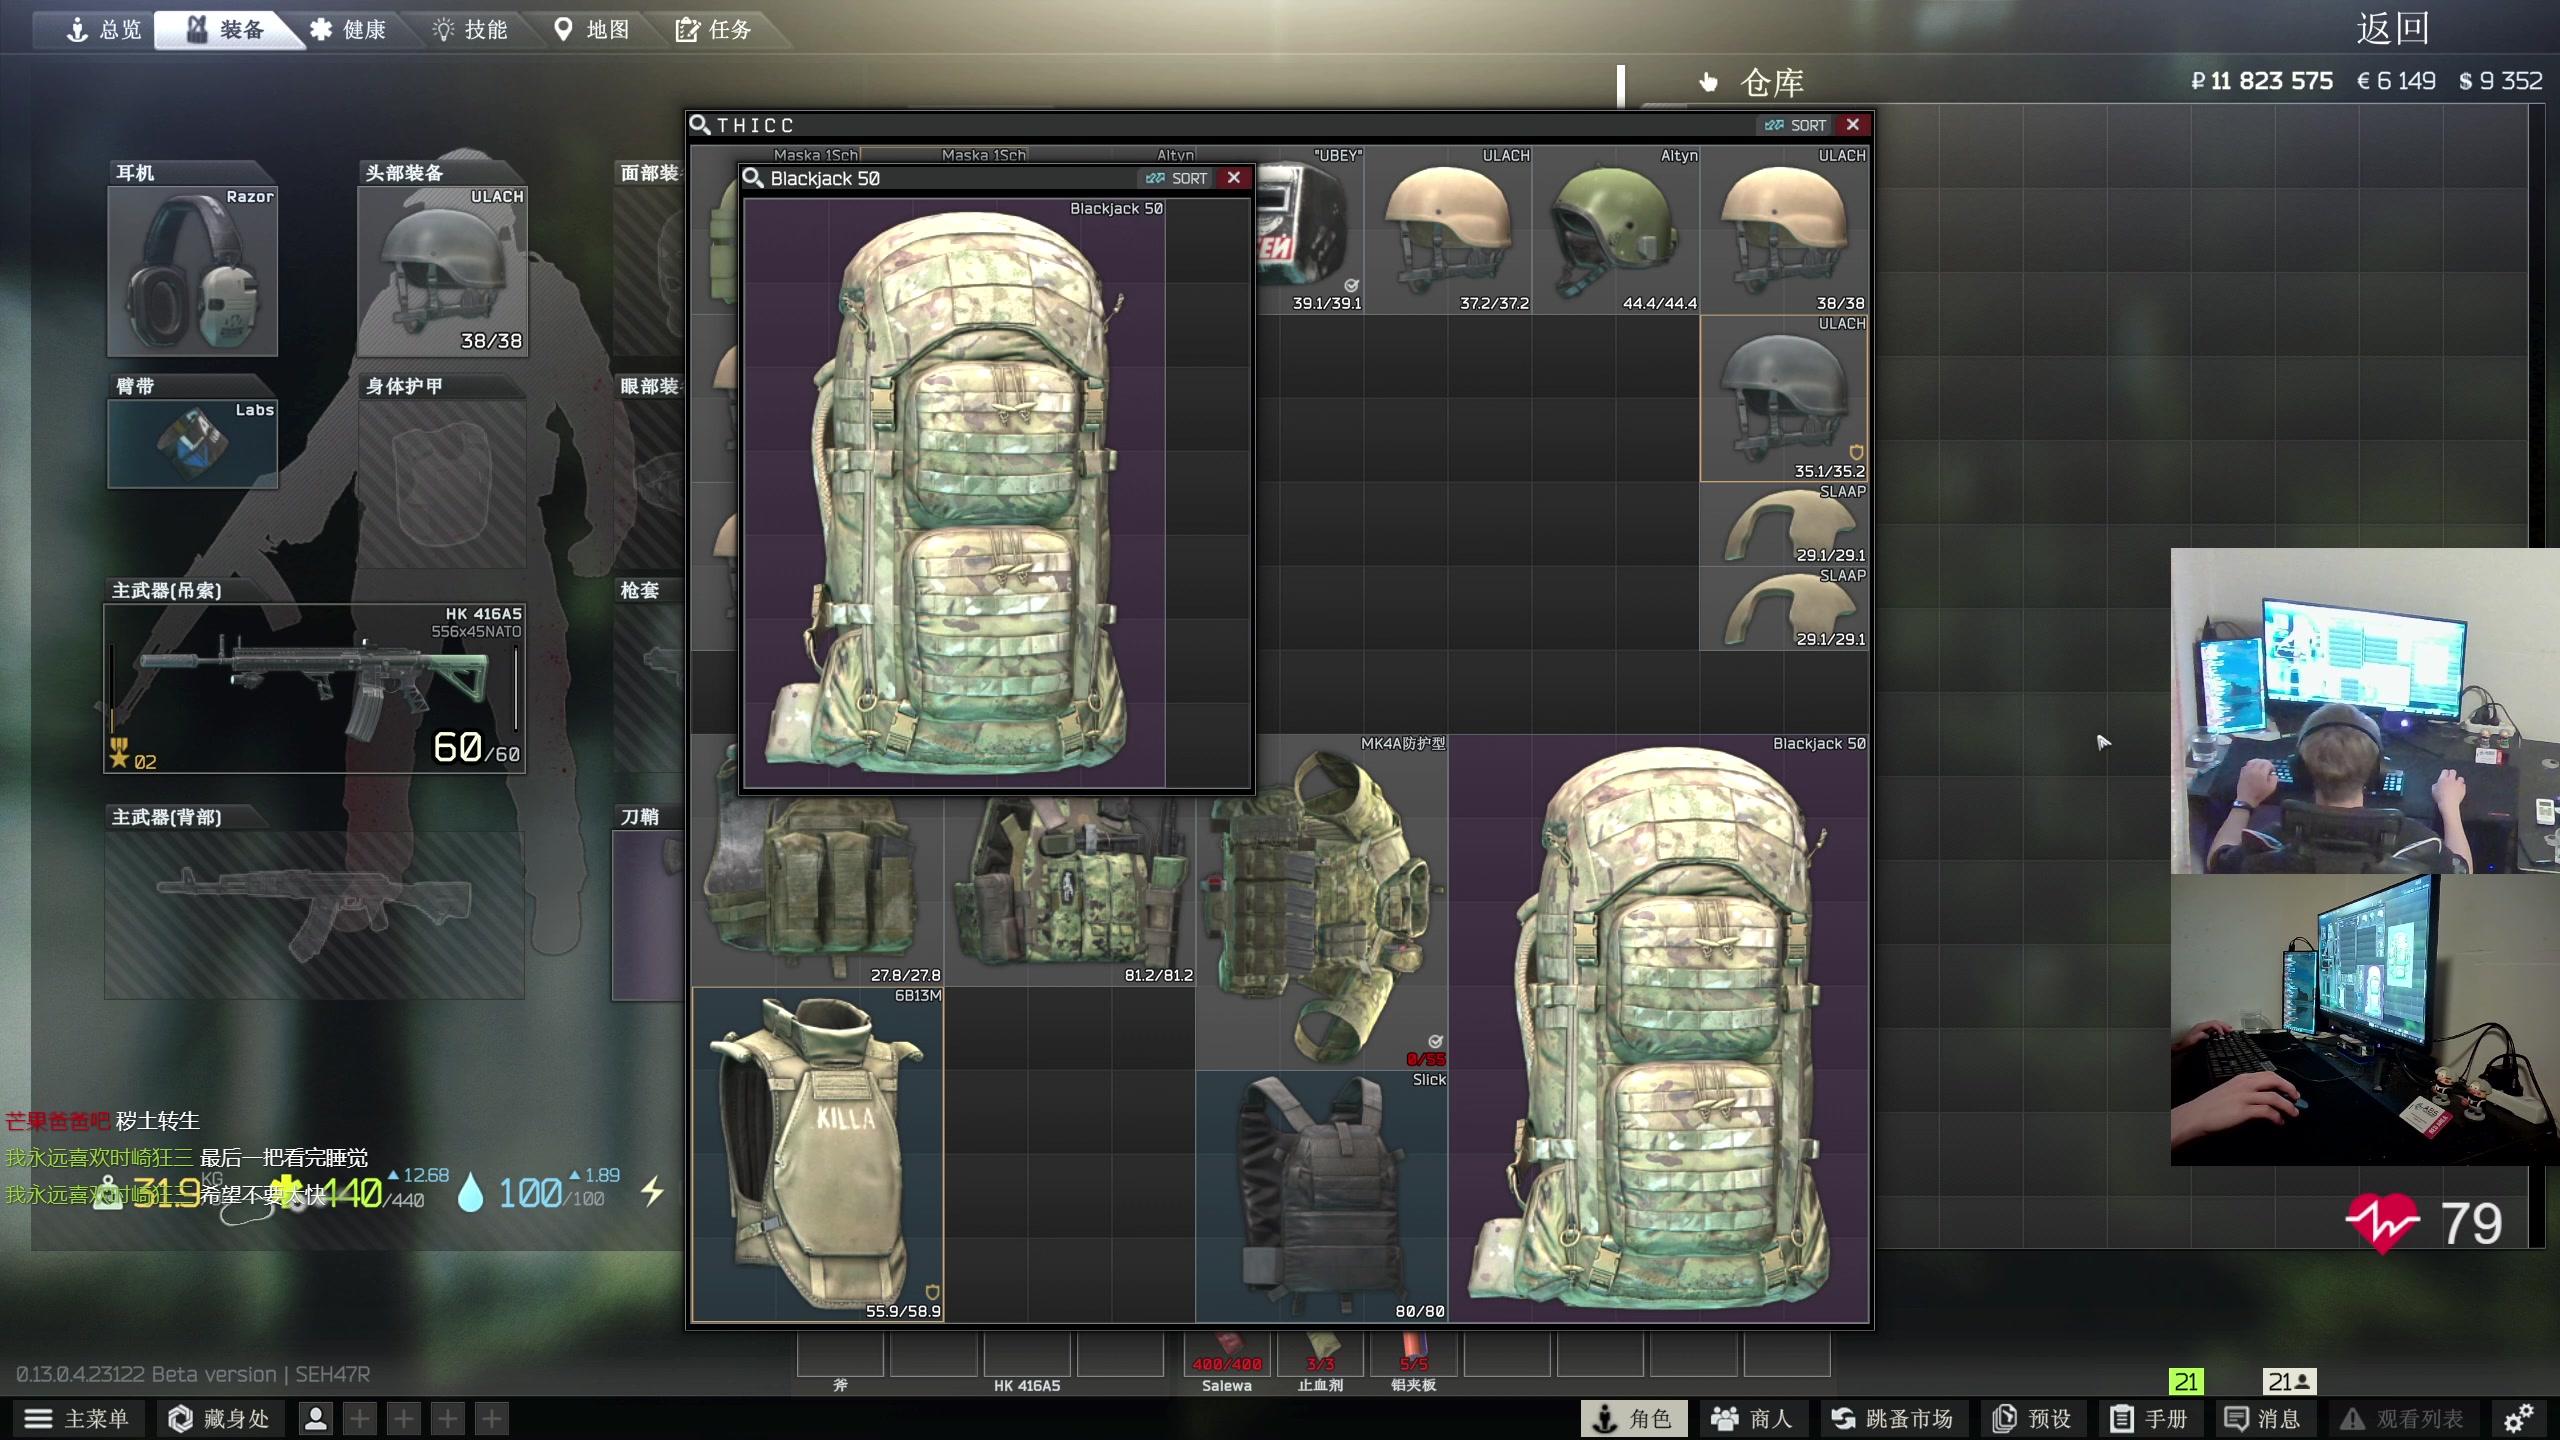The width and height of the screenshot is (2560, 1440).
Task: Select the green Altyn helmet 44.4/44.4
Action: pos(1616,230)
